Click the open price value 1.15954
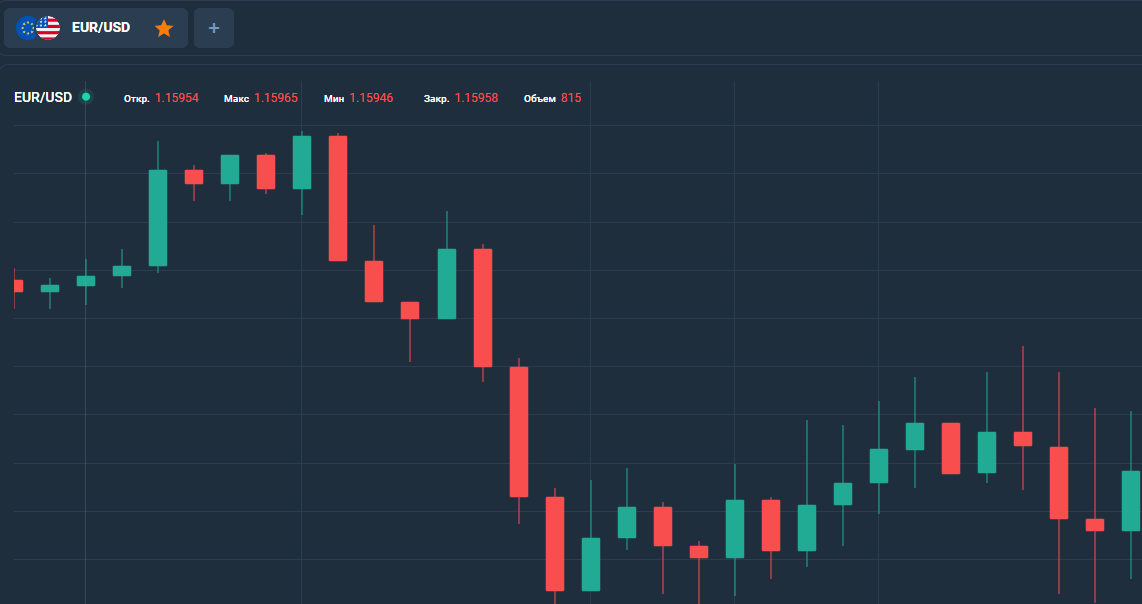 (x=177, y=98)
